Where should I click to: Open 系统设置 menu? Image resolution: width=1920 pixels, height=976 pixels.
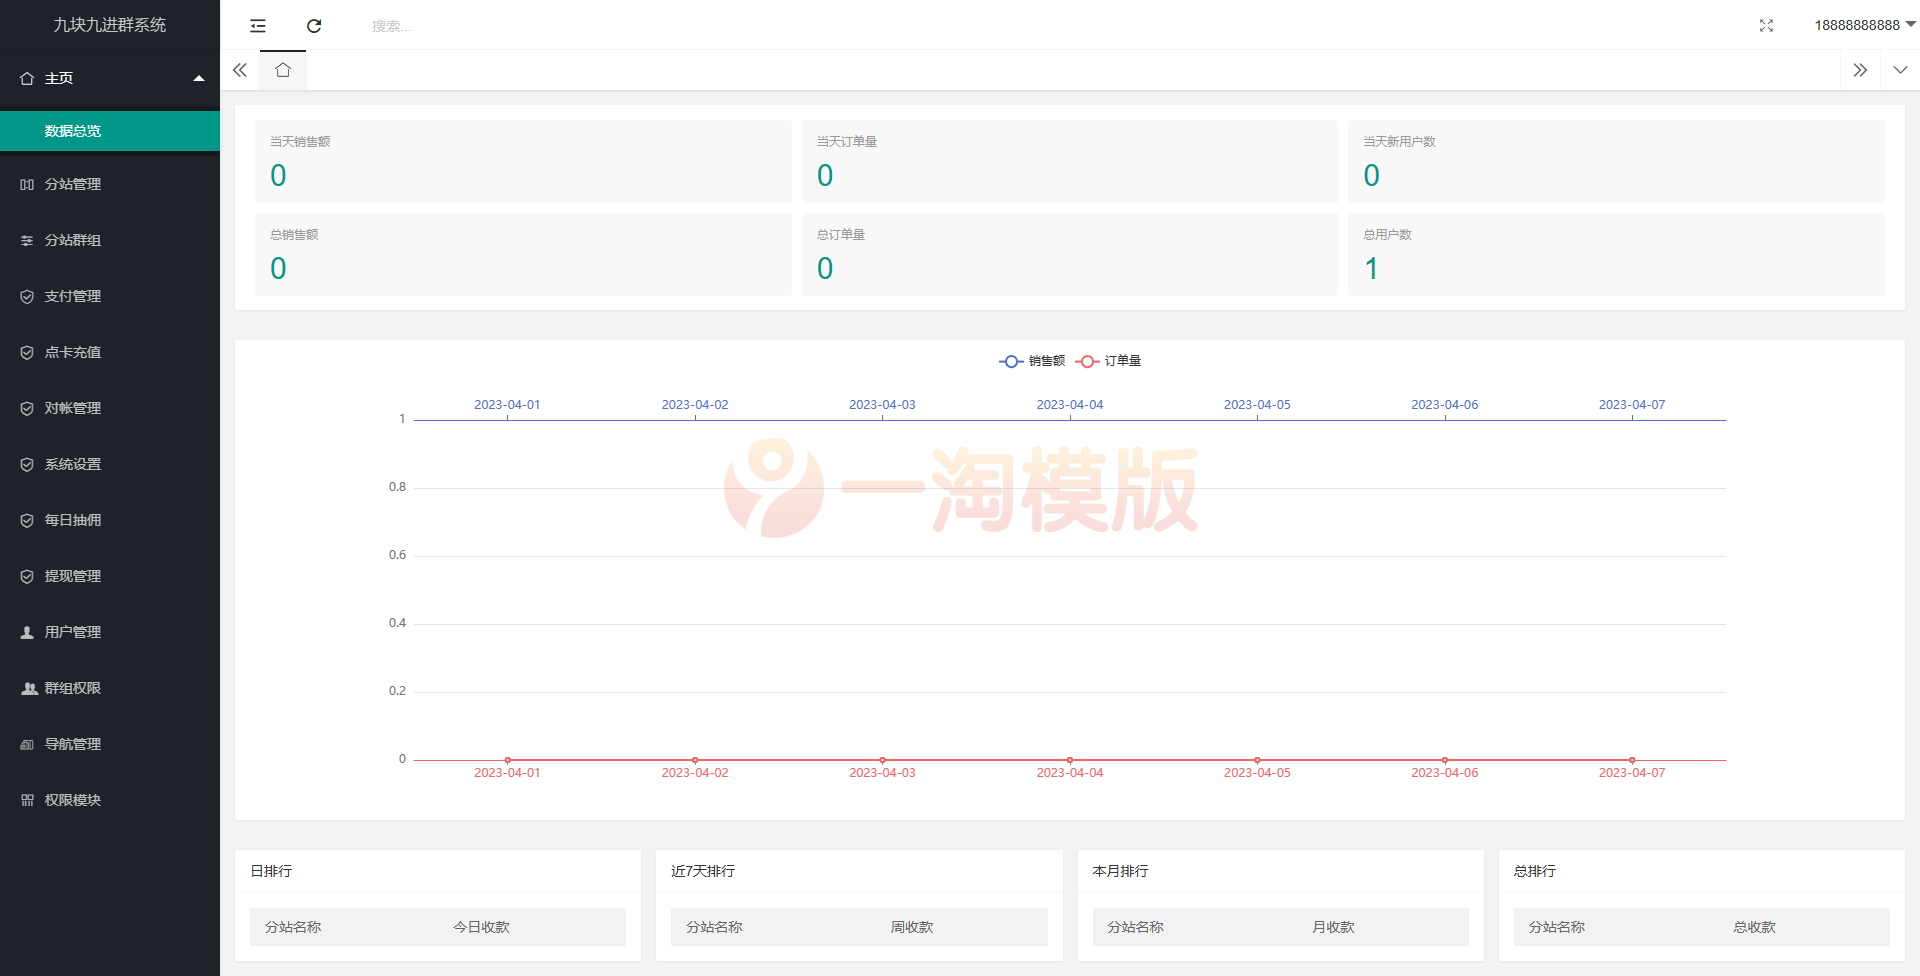pyautogui.click(x=110, y=464)
